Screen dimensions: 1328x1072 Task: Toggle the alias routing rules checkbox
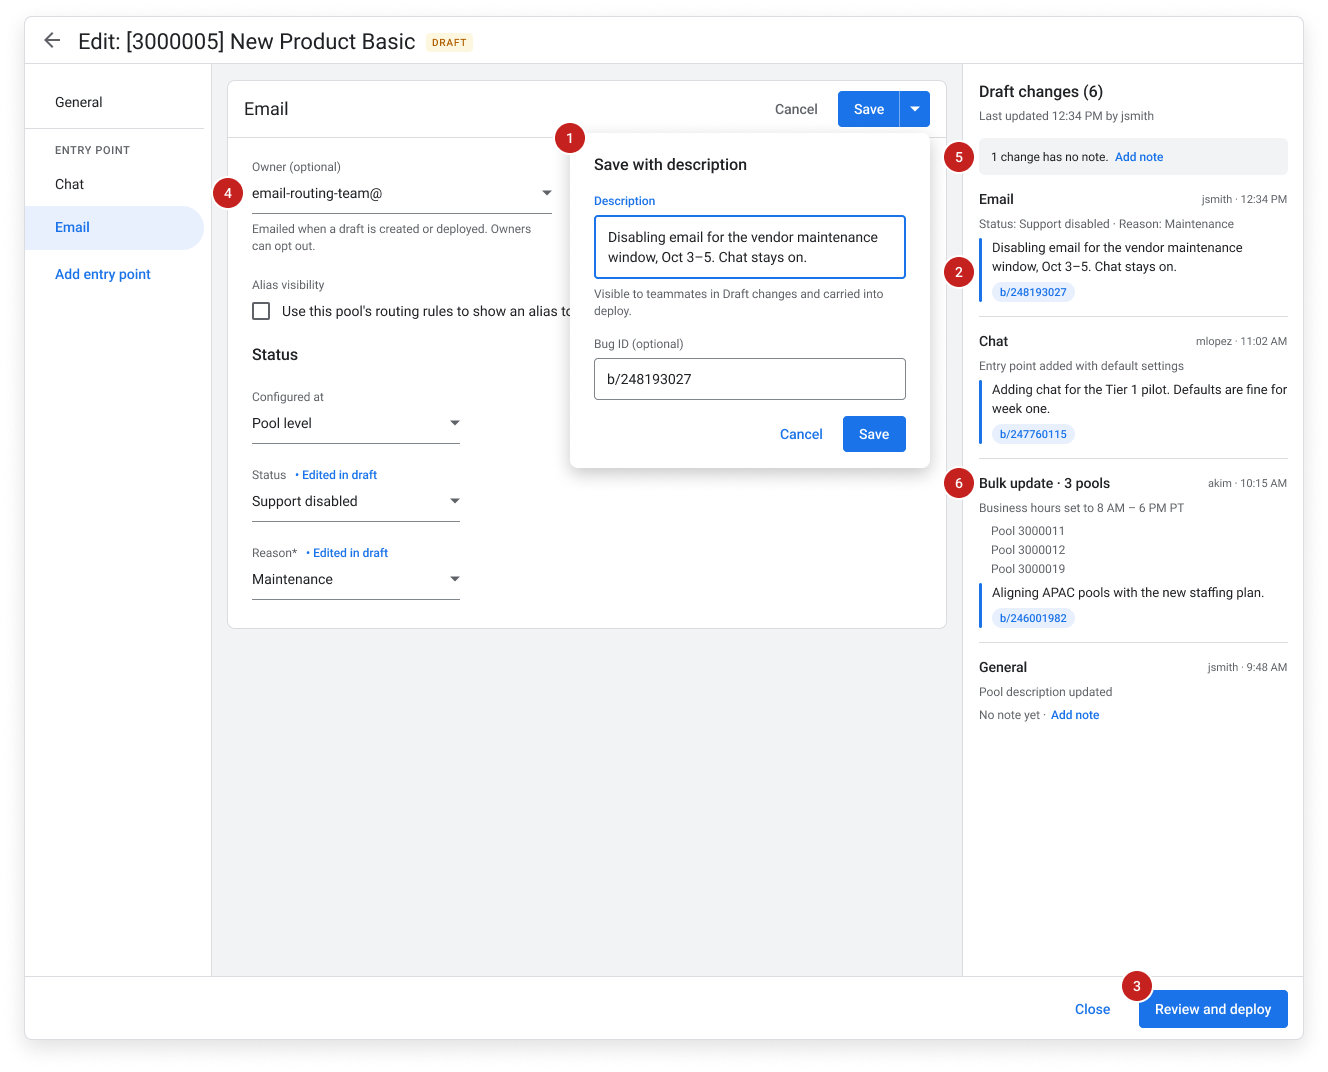(261, 311)
